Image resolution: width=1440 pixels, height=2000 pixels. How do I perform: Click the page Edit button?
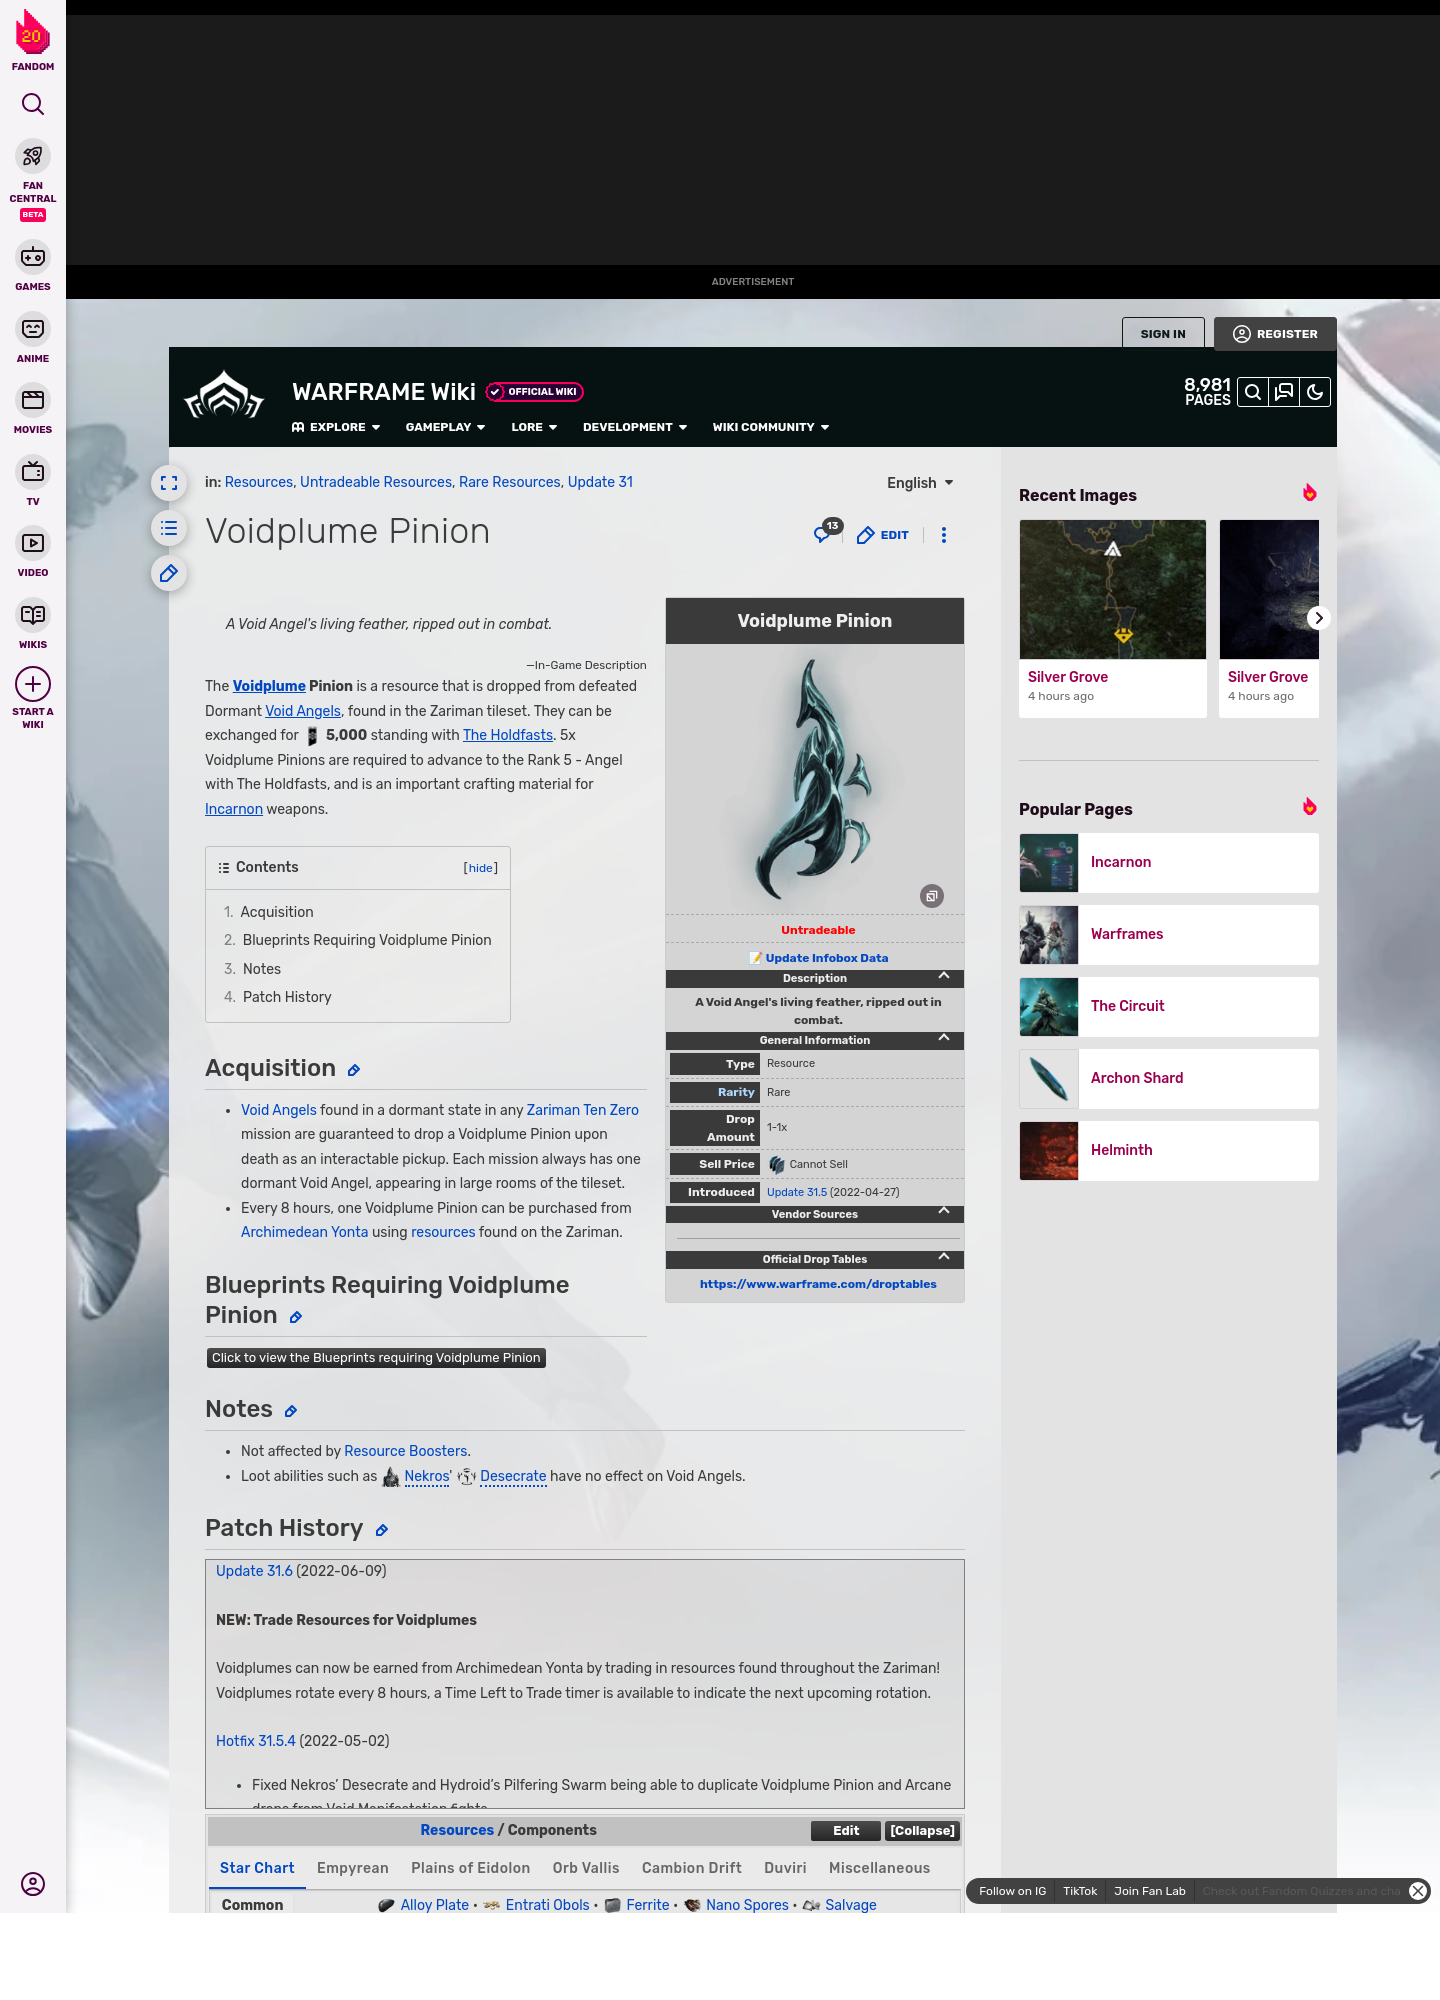click(883, 535)
